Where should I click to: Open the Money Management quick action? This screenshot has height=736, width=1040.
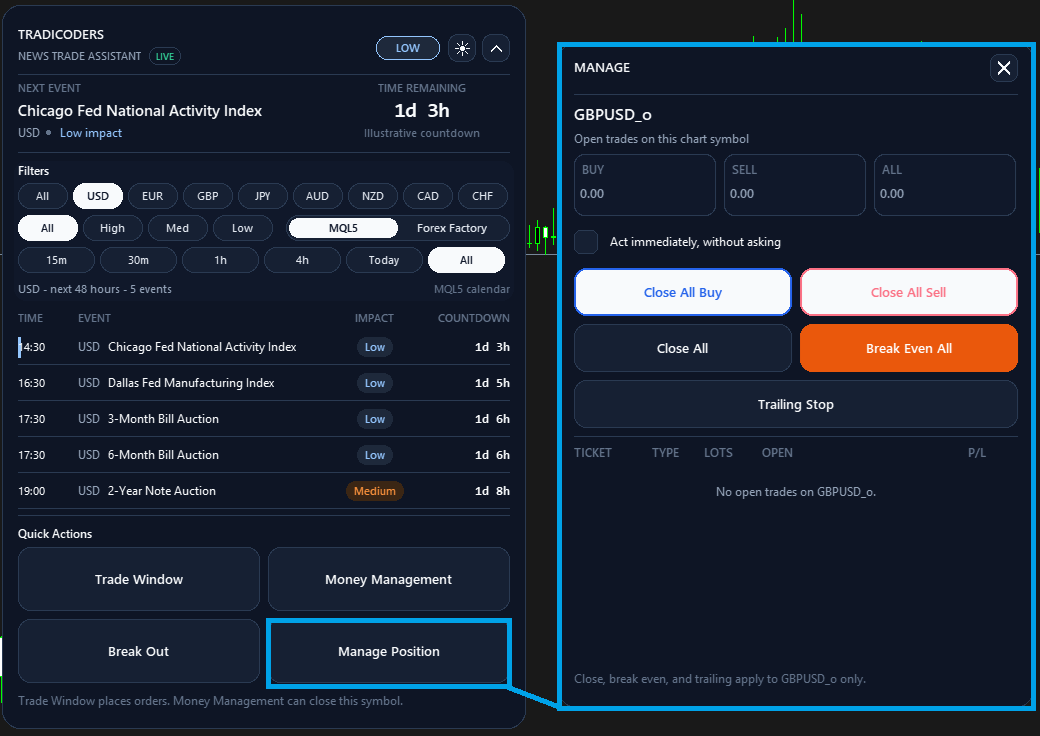click(389, 580)
